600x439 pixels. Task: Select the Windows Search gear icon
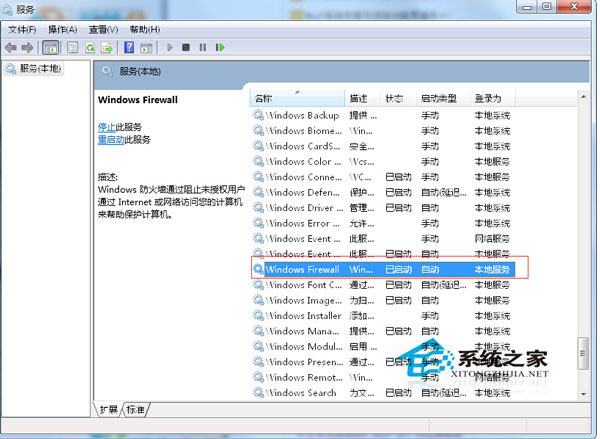(259, 392)
